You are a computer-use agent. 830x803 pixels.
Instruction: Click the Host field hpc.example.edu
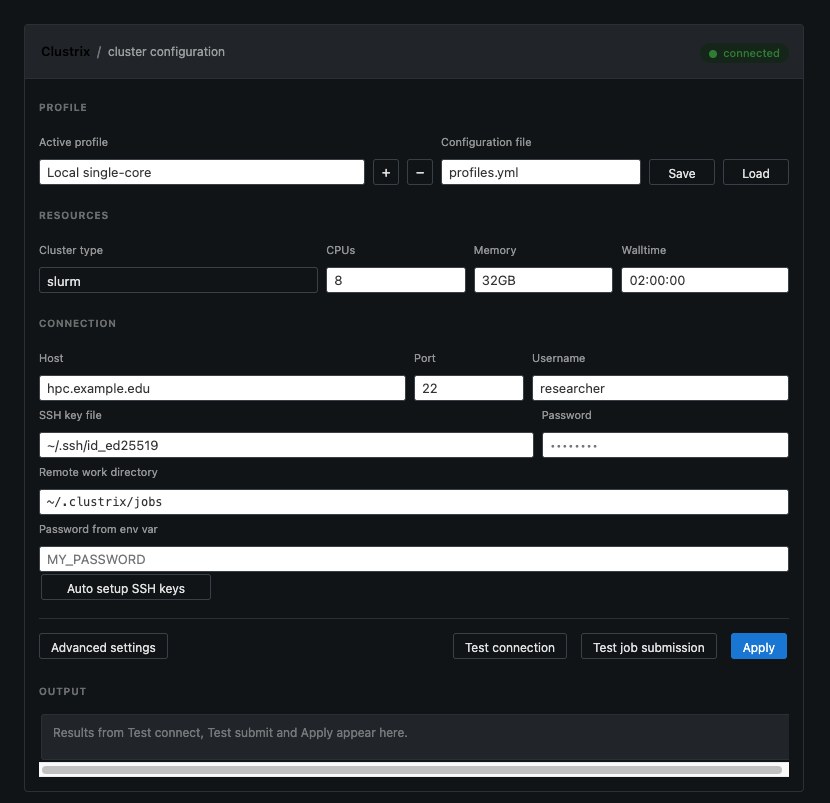[222, 388]
